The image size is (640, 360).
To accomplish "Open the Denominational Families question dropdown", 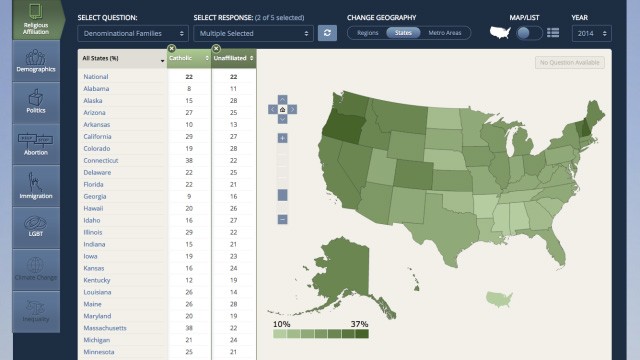I will [x=133, y=33].
